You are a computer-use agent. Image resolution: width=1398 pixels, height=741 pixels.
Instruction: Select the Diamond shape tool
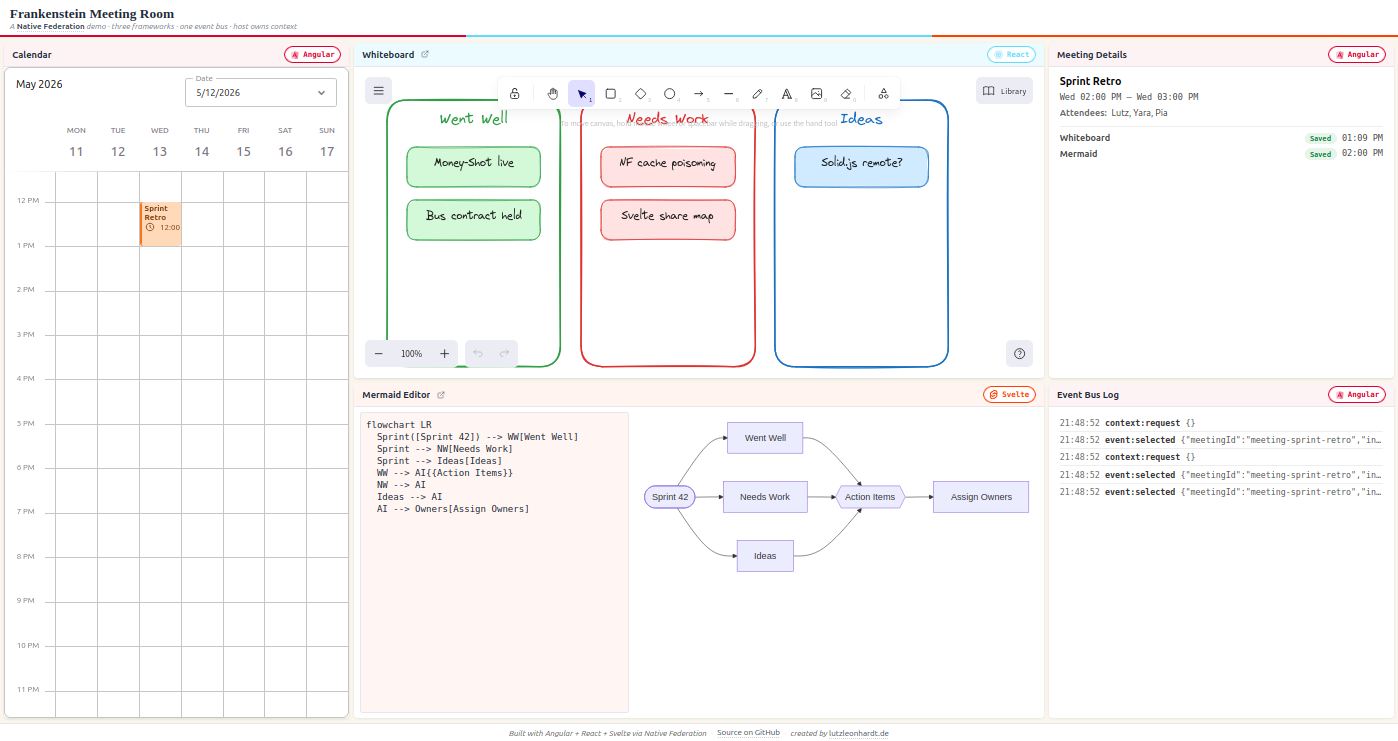point(640,94)
